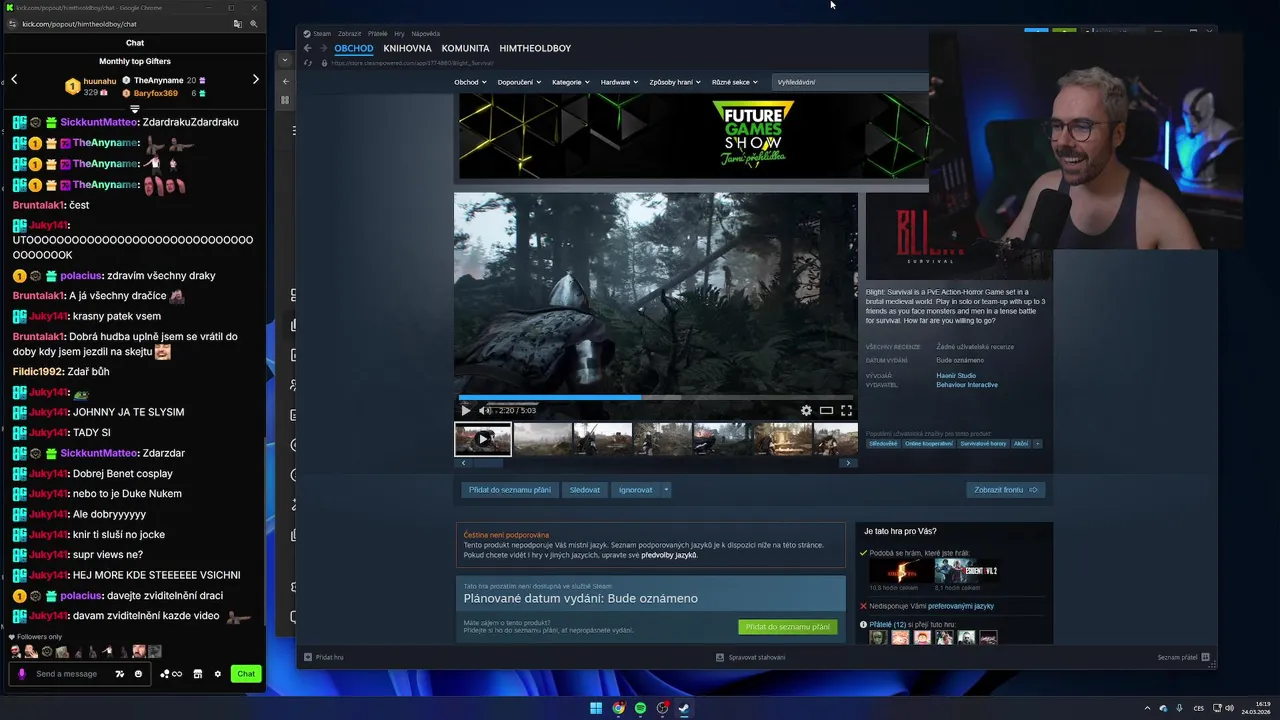Click the Ignorovat button

click(x=635, y=490)
